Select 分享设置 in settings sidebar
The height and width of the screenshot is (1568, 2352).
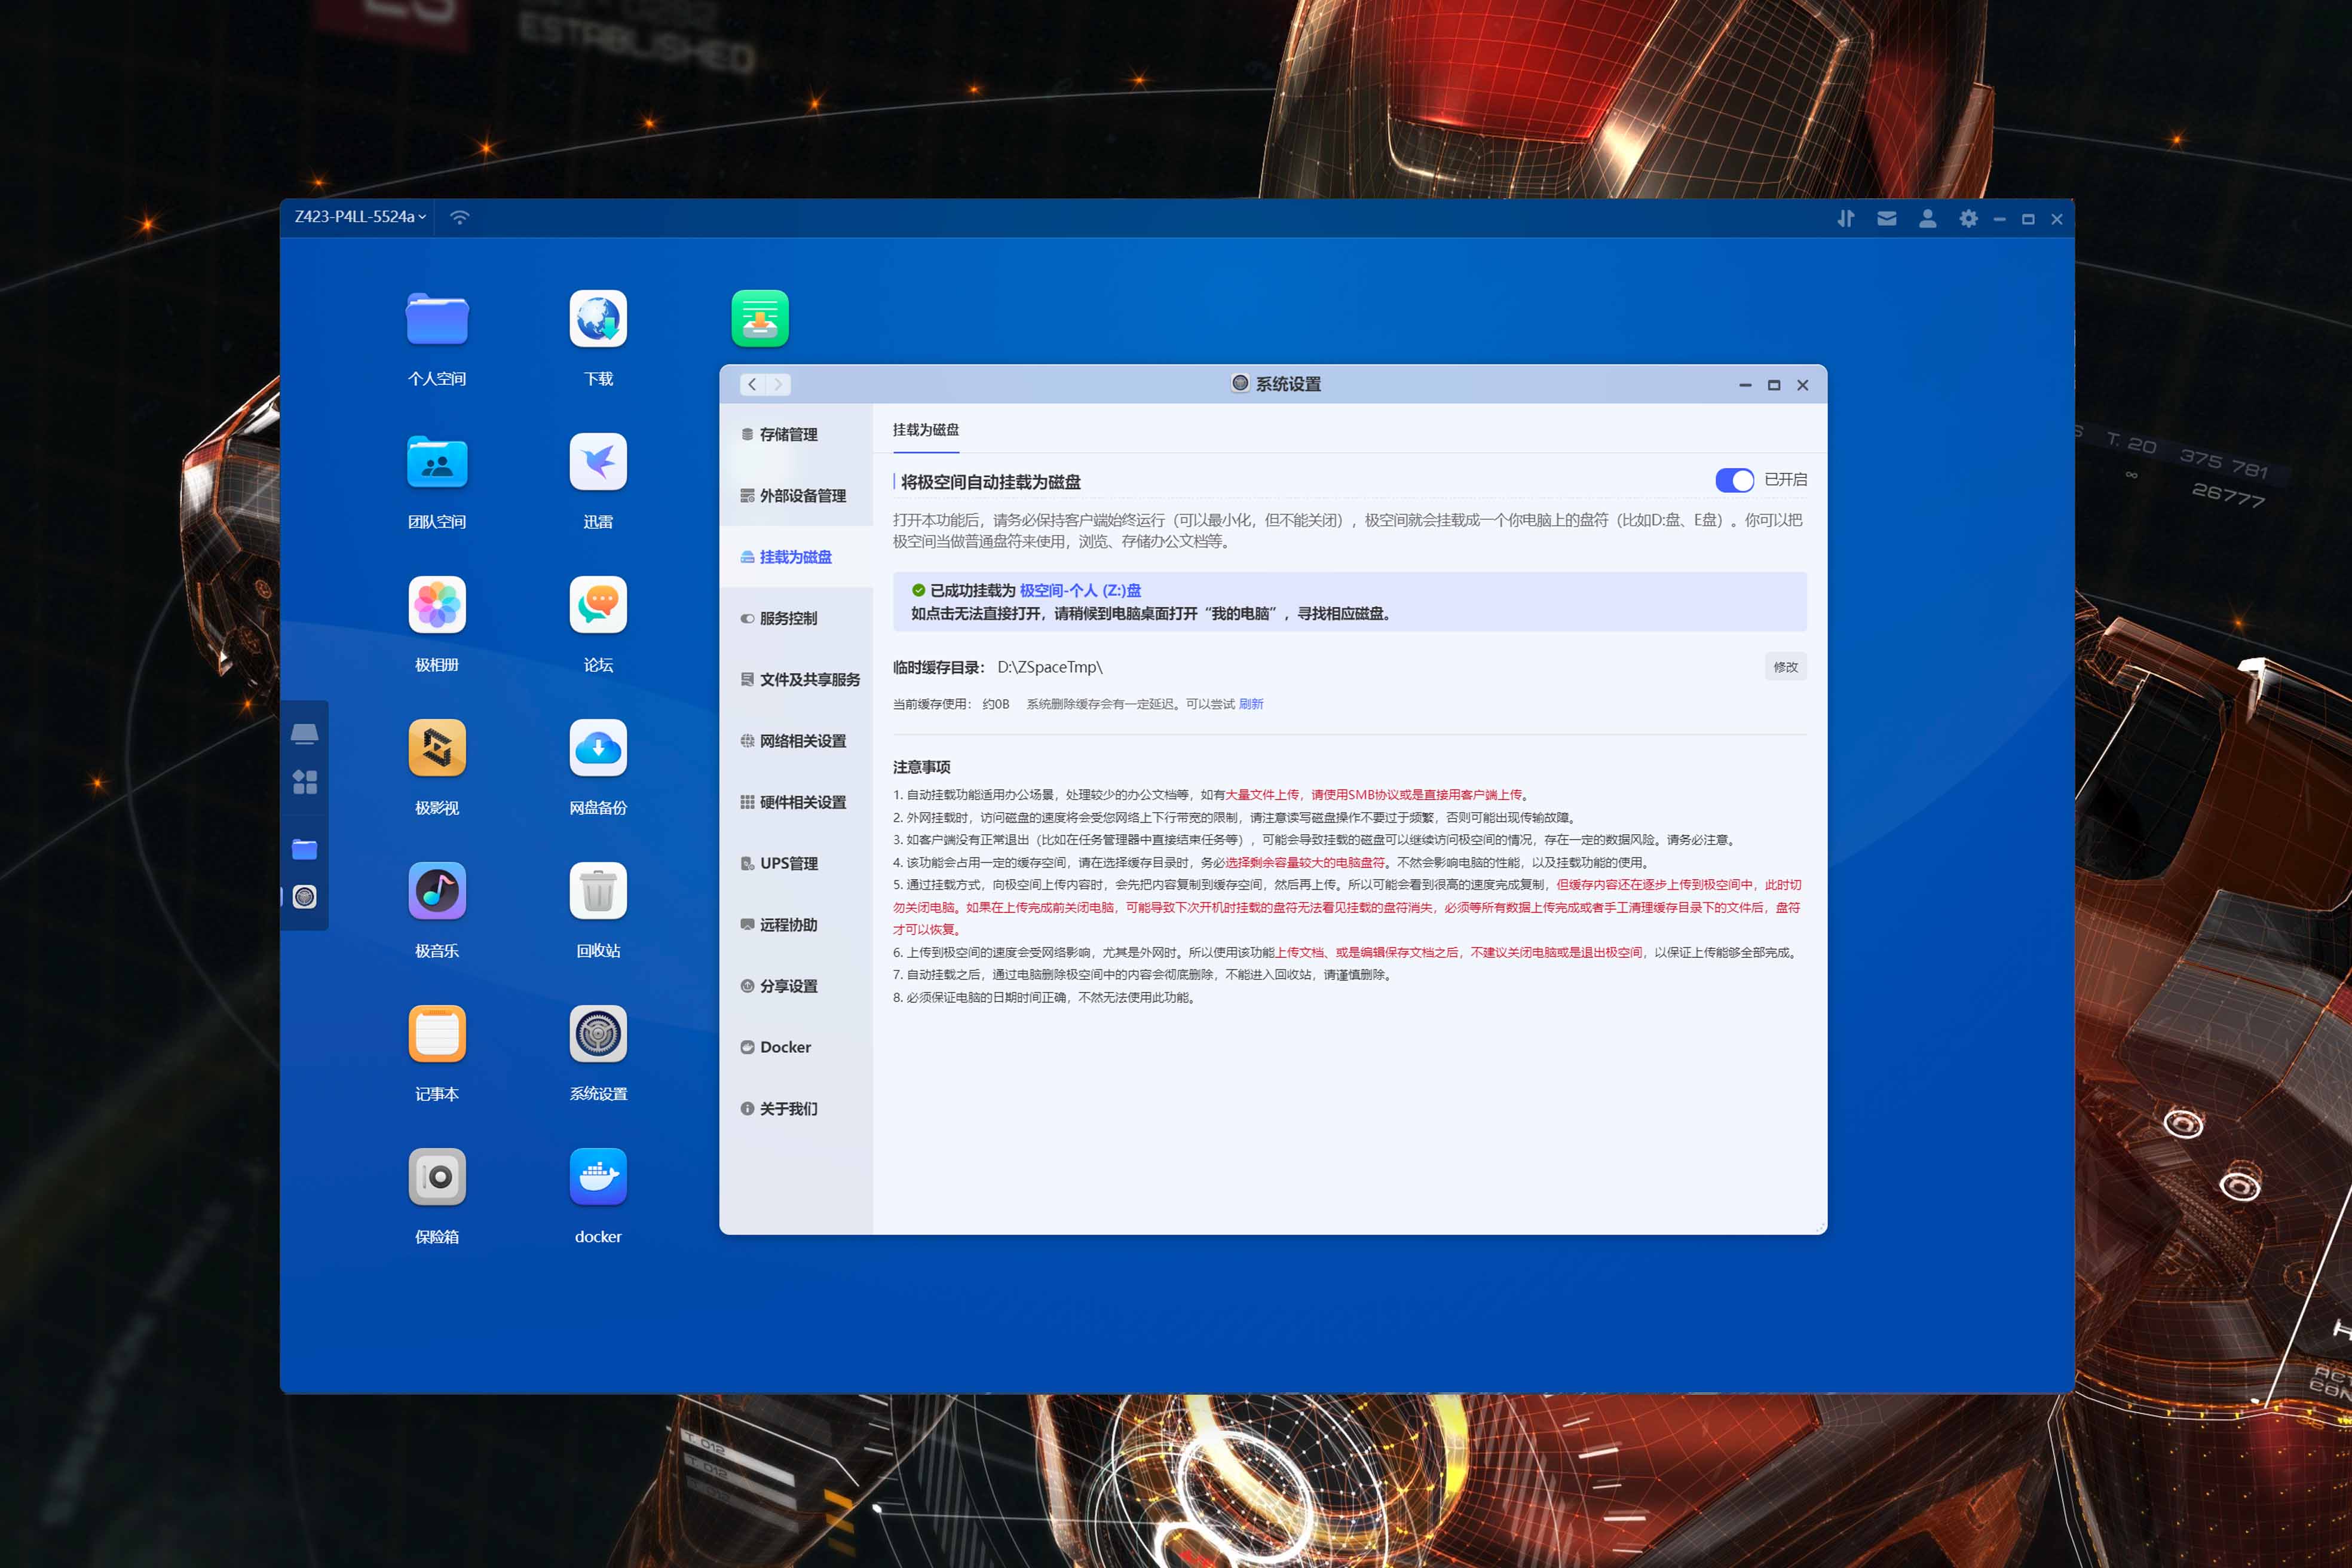tap(796, 986)
